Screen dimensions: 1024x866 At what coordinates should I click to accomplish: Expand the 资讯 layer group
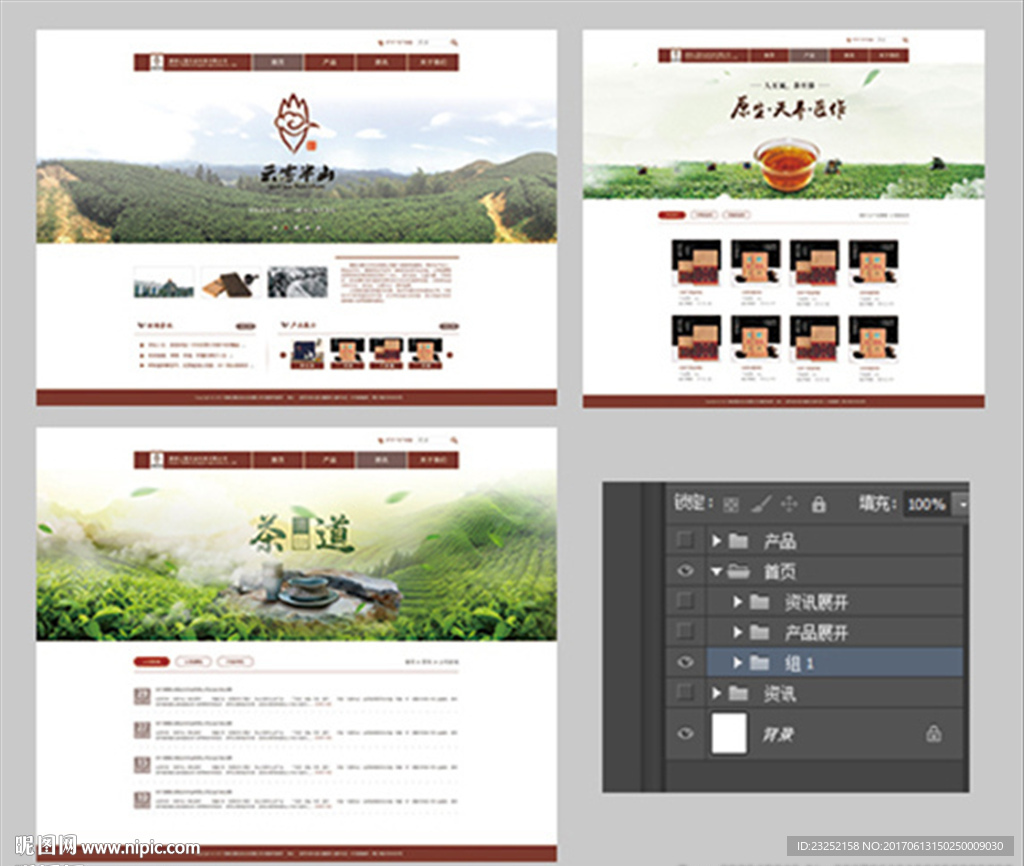pyautogui.click(x=716, y=694)
